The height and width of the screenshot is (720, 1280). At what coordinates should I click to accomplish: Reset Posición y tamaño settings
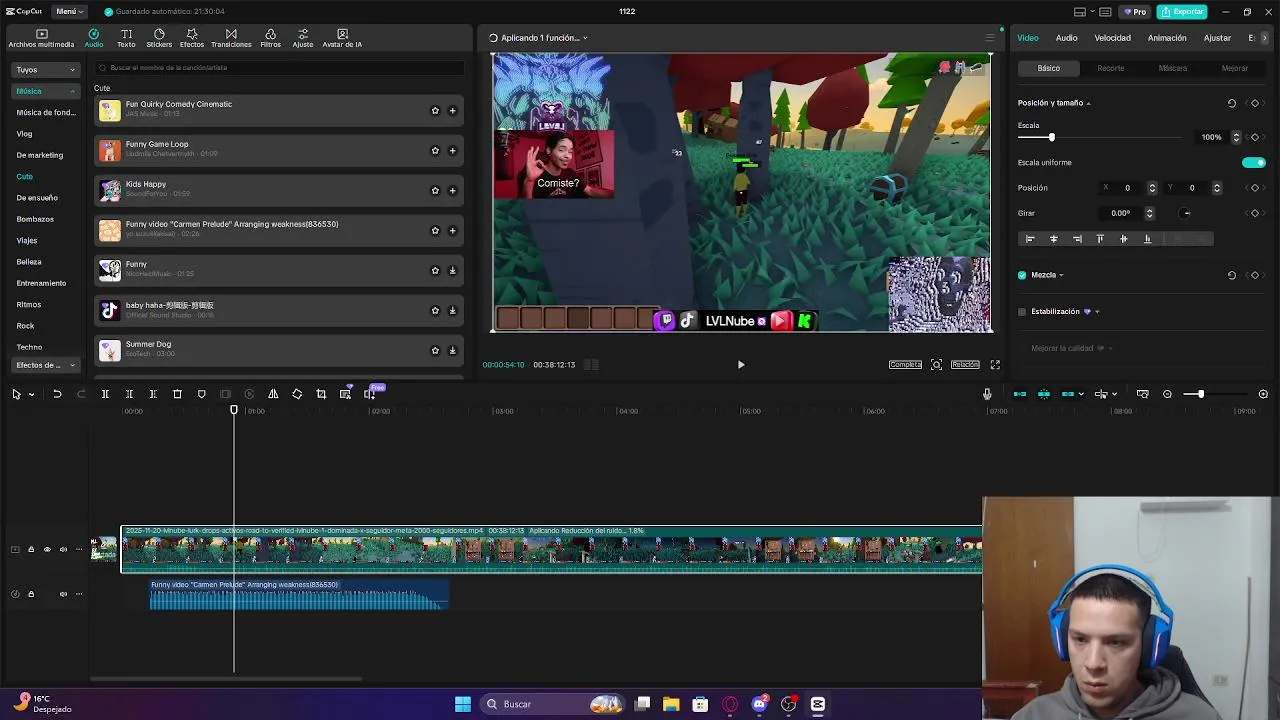coord(1232,103)
